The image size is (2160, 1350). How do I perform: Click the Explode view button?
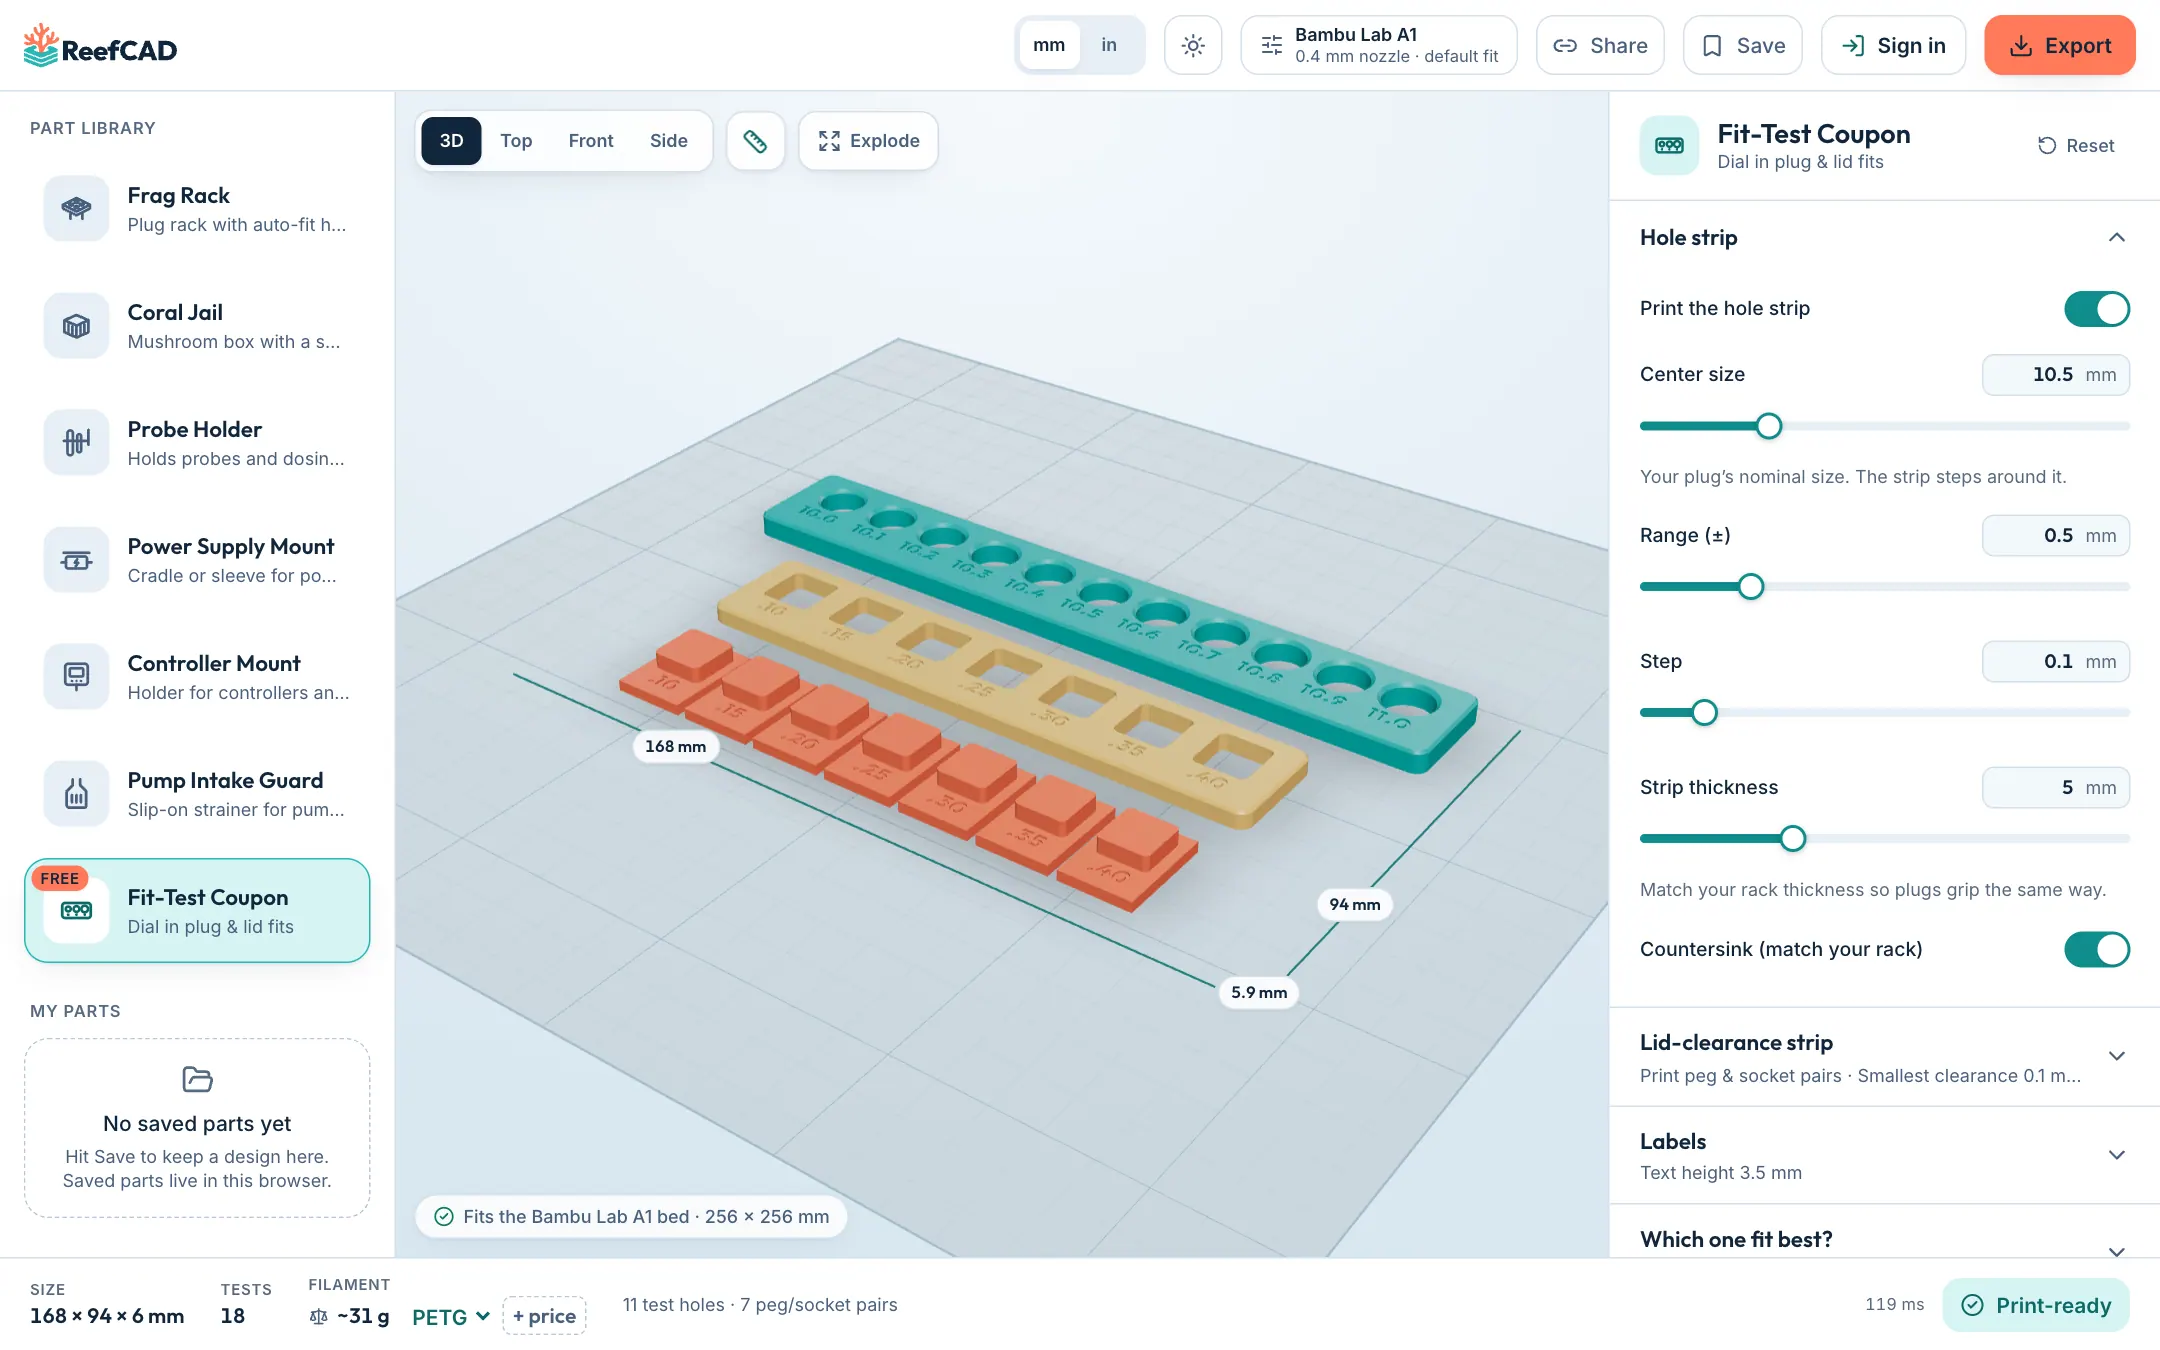coord(868,141)
